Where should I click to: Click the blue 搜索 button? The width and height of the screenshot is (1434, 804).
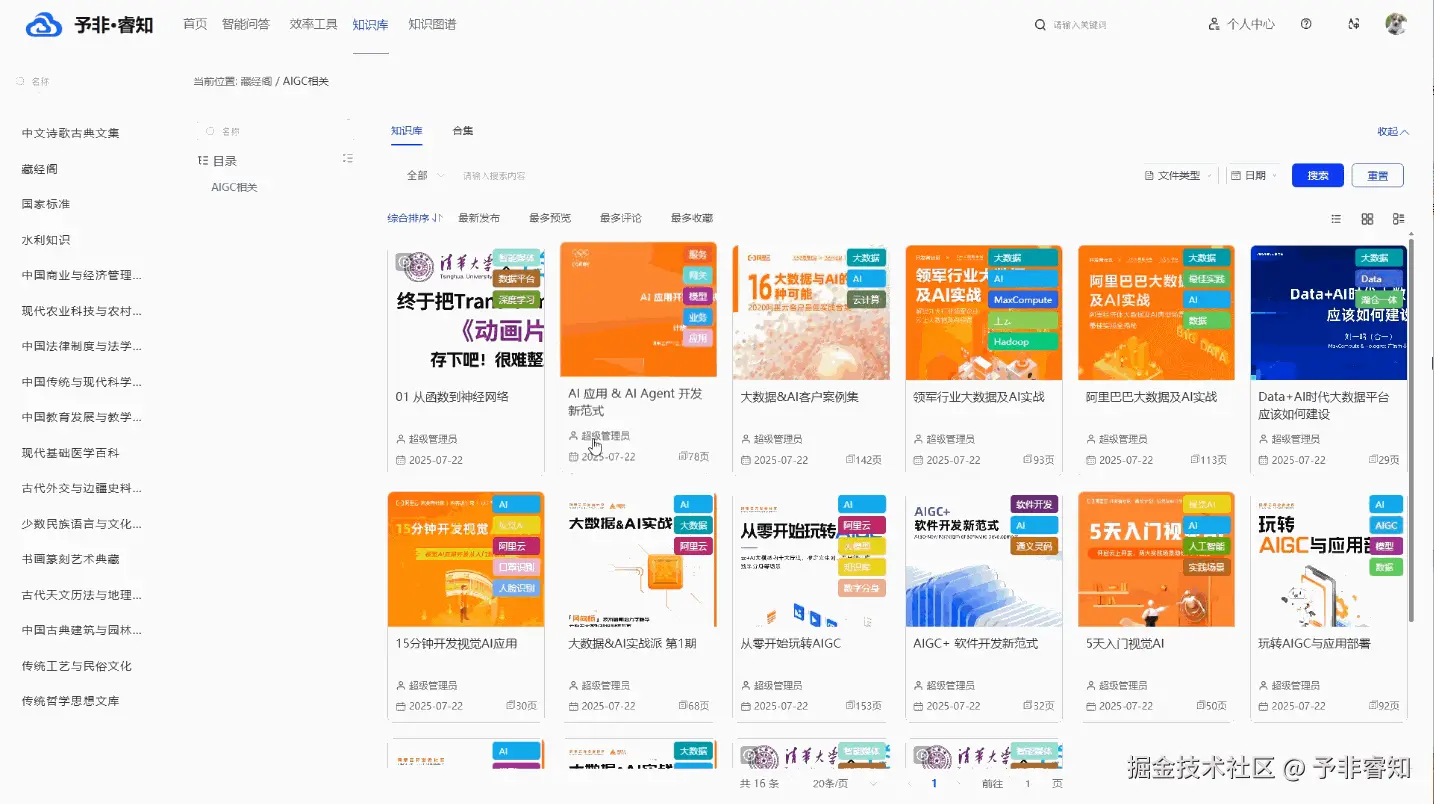pyautogui.click(x=1318, y=175)
